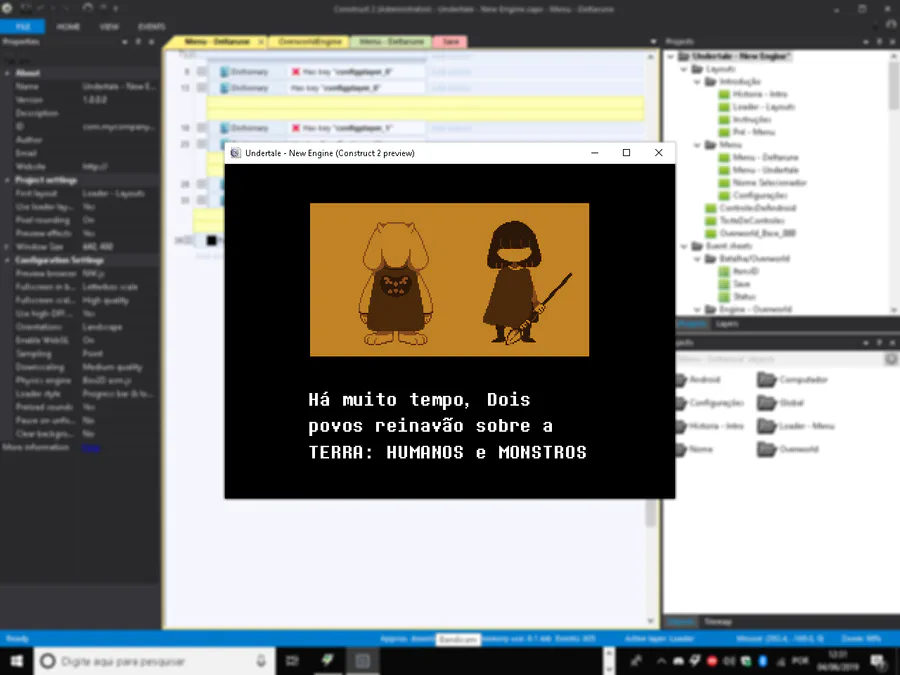Switch to the Layers tab below Projects
This screenshot has width=900, height=675.
(726, 324)
